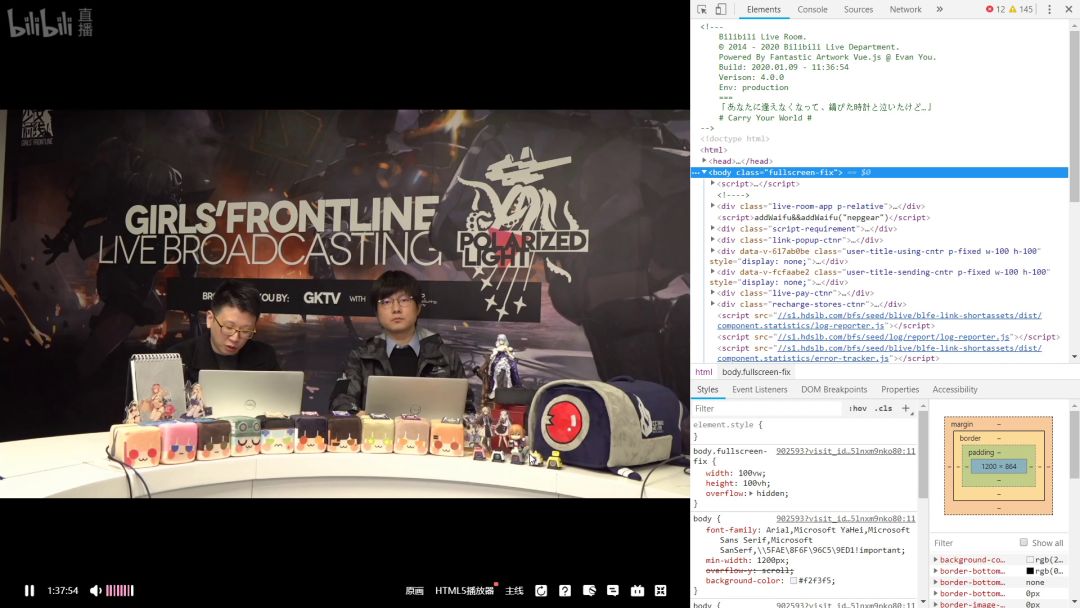Image resolution: width=1080 pixels, height=608 pixels.
Task: Open the HTML5播放器 player switcher
Action: (x=464, y=591)
